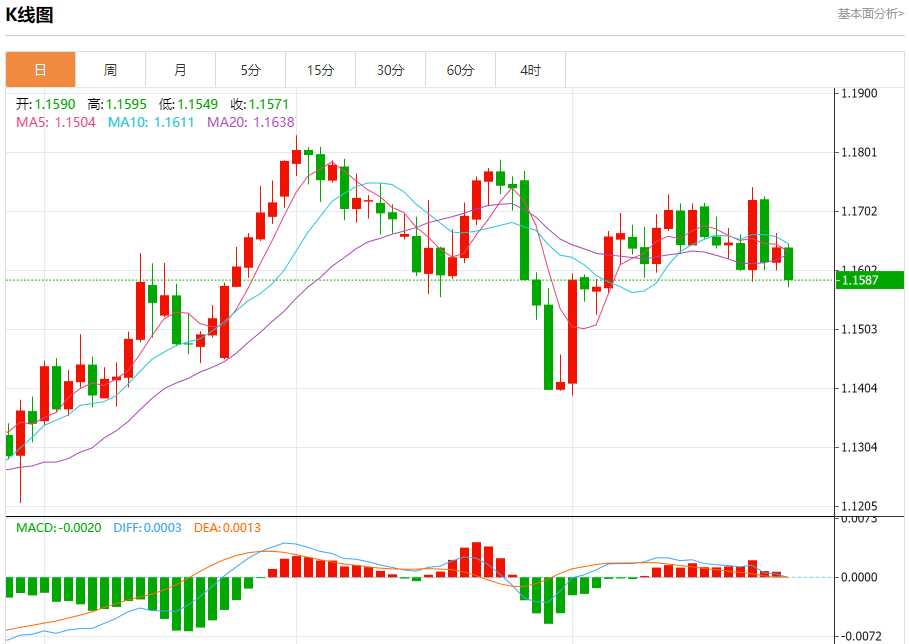This screenshot has width=909, height=644.
Task: Click the MA20: 1.1638 indicator label
Action: pos(250,122)
